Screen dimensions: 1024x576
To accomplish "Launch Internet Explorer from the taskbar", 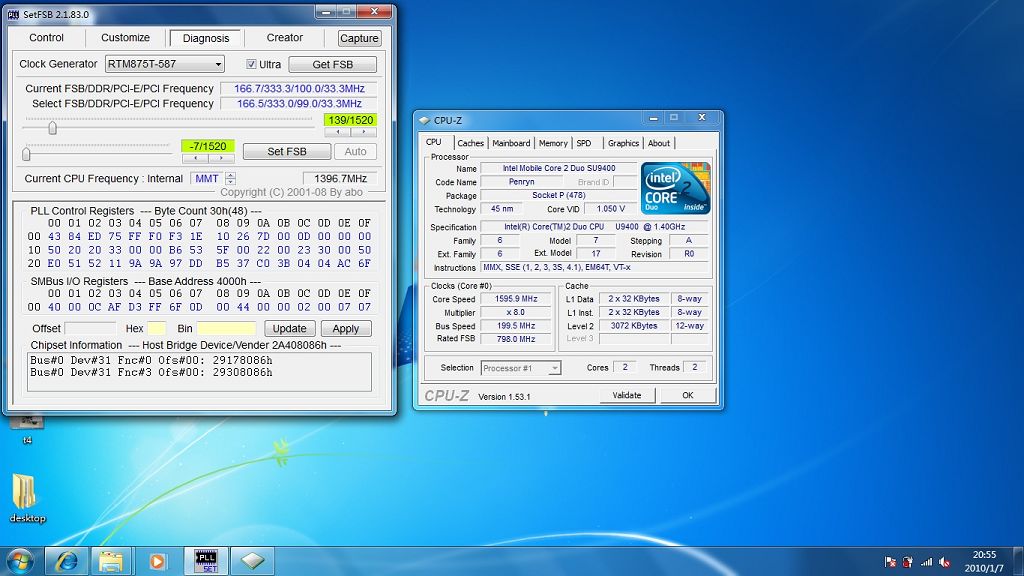I will click(66, 561).
